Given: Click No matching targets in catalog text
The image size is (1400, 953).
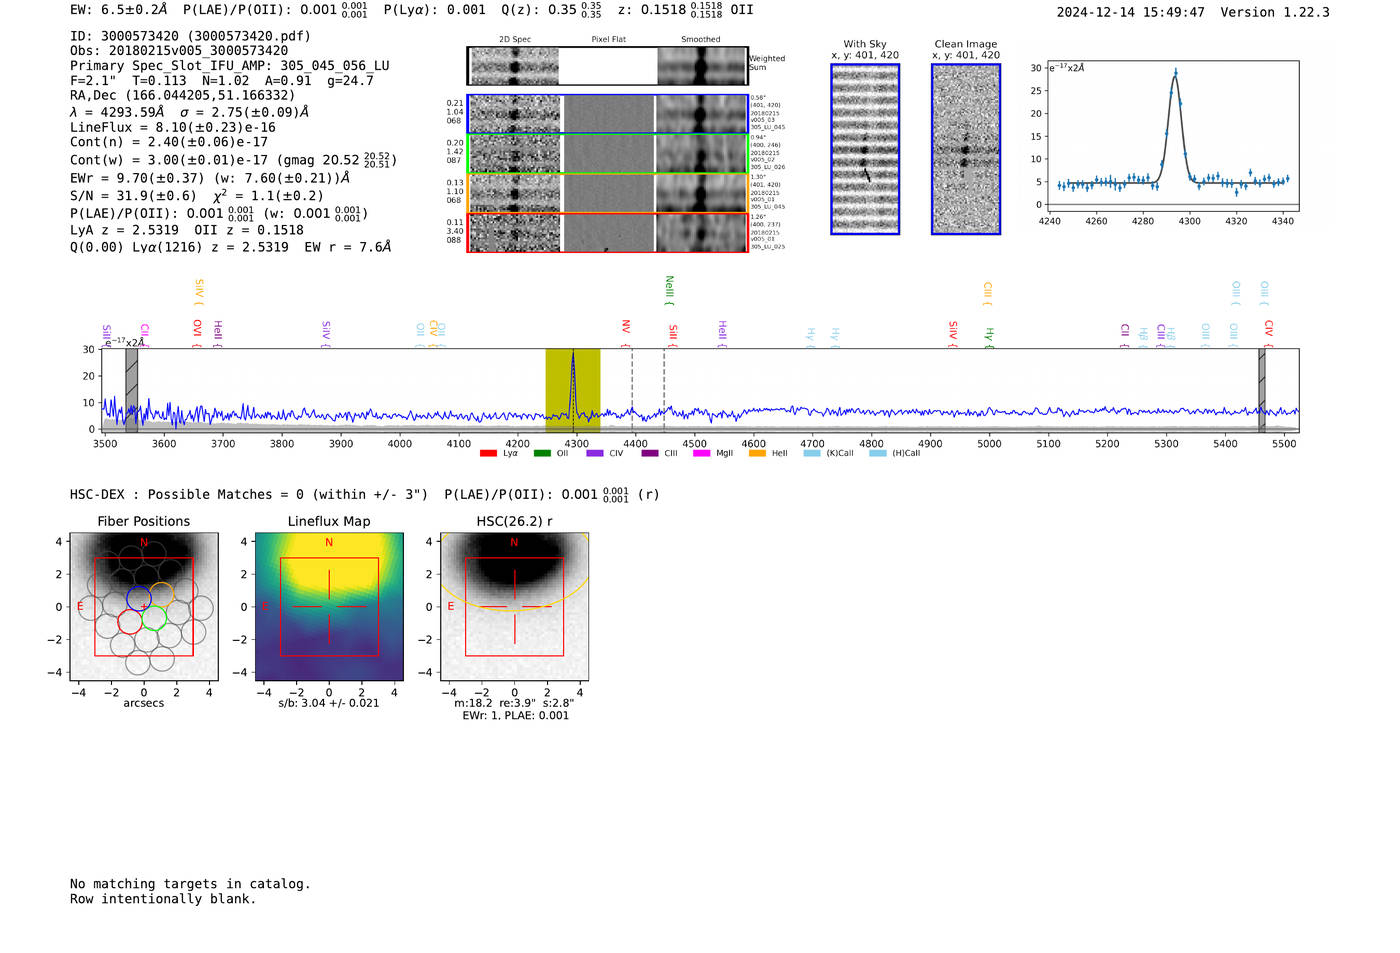Looking at the screenshot, I should pos(190,884).
